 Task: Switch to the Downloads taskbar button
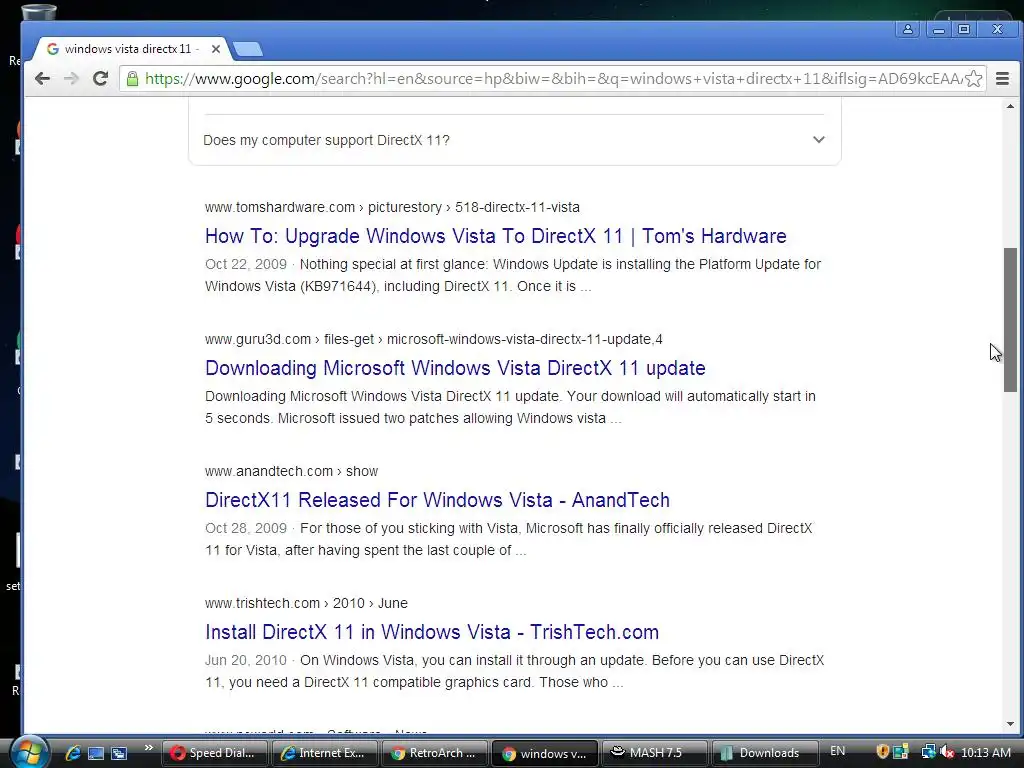765,753
